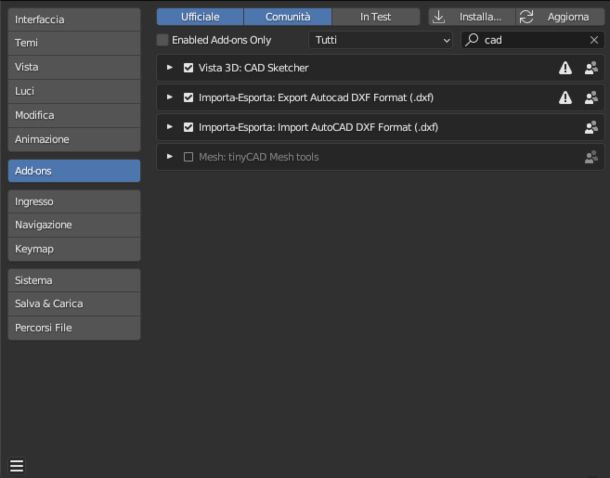This screenshot has width=610, height=478.
Task: Toggle the Enabled Add-ons Only checkbox
Action: (x=163, y=40)
